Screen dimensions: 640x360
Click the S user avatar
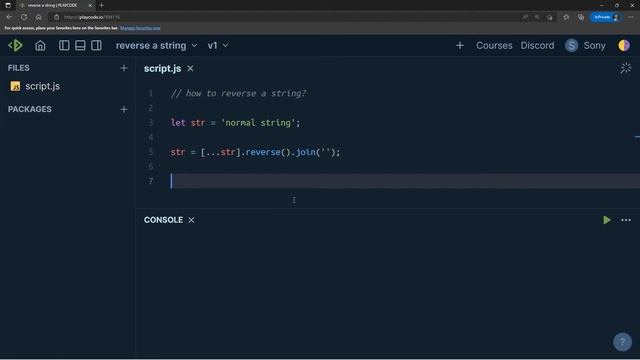pyautogui.click(x=571, y=45)
